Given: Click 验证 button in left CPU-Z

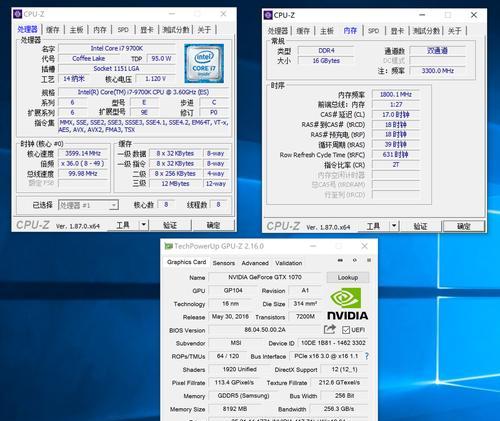Looking at the screenshot, I should 170,225.
